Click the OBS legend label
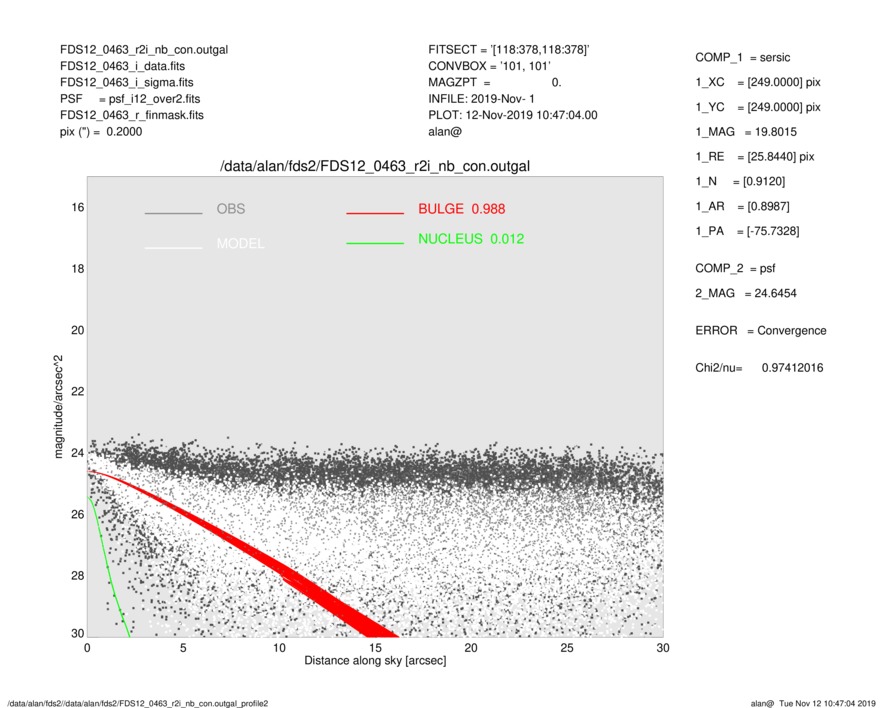 [231, 209]
